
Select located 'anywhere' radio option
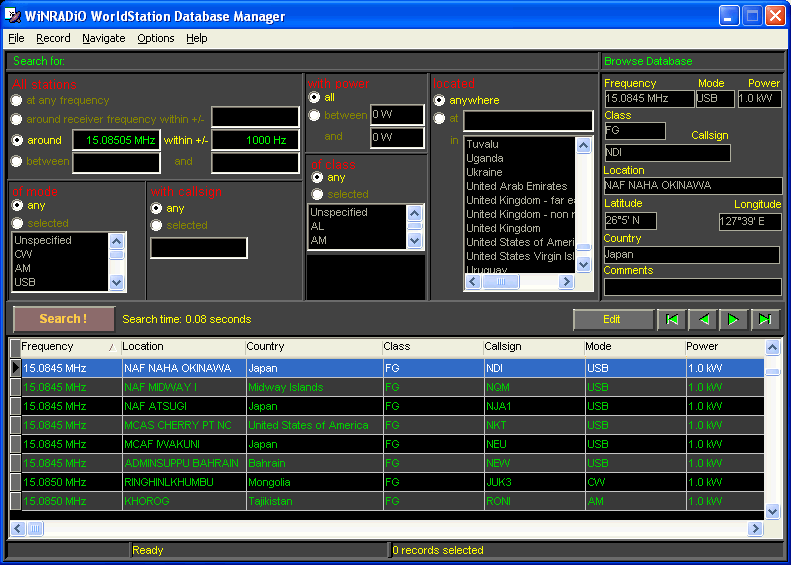439,100
